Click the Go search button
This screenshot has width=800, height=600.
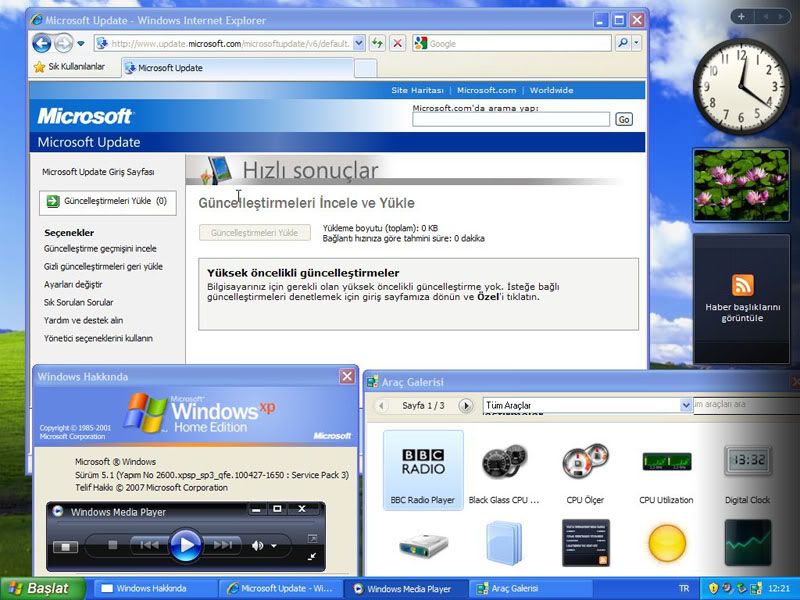tap(623, 119)
